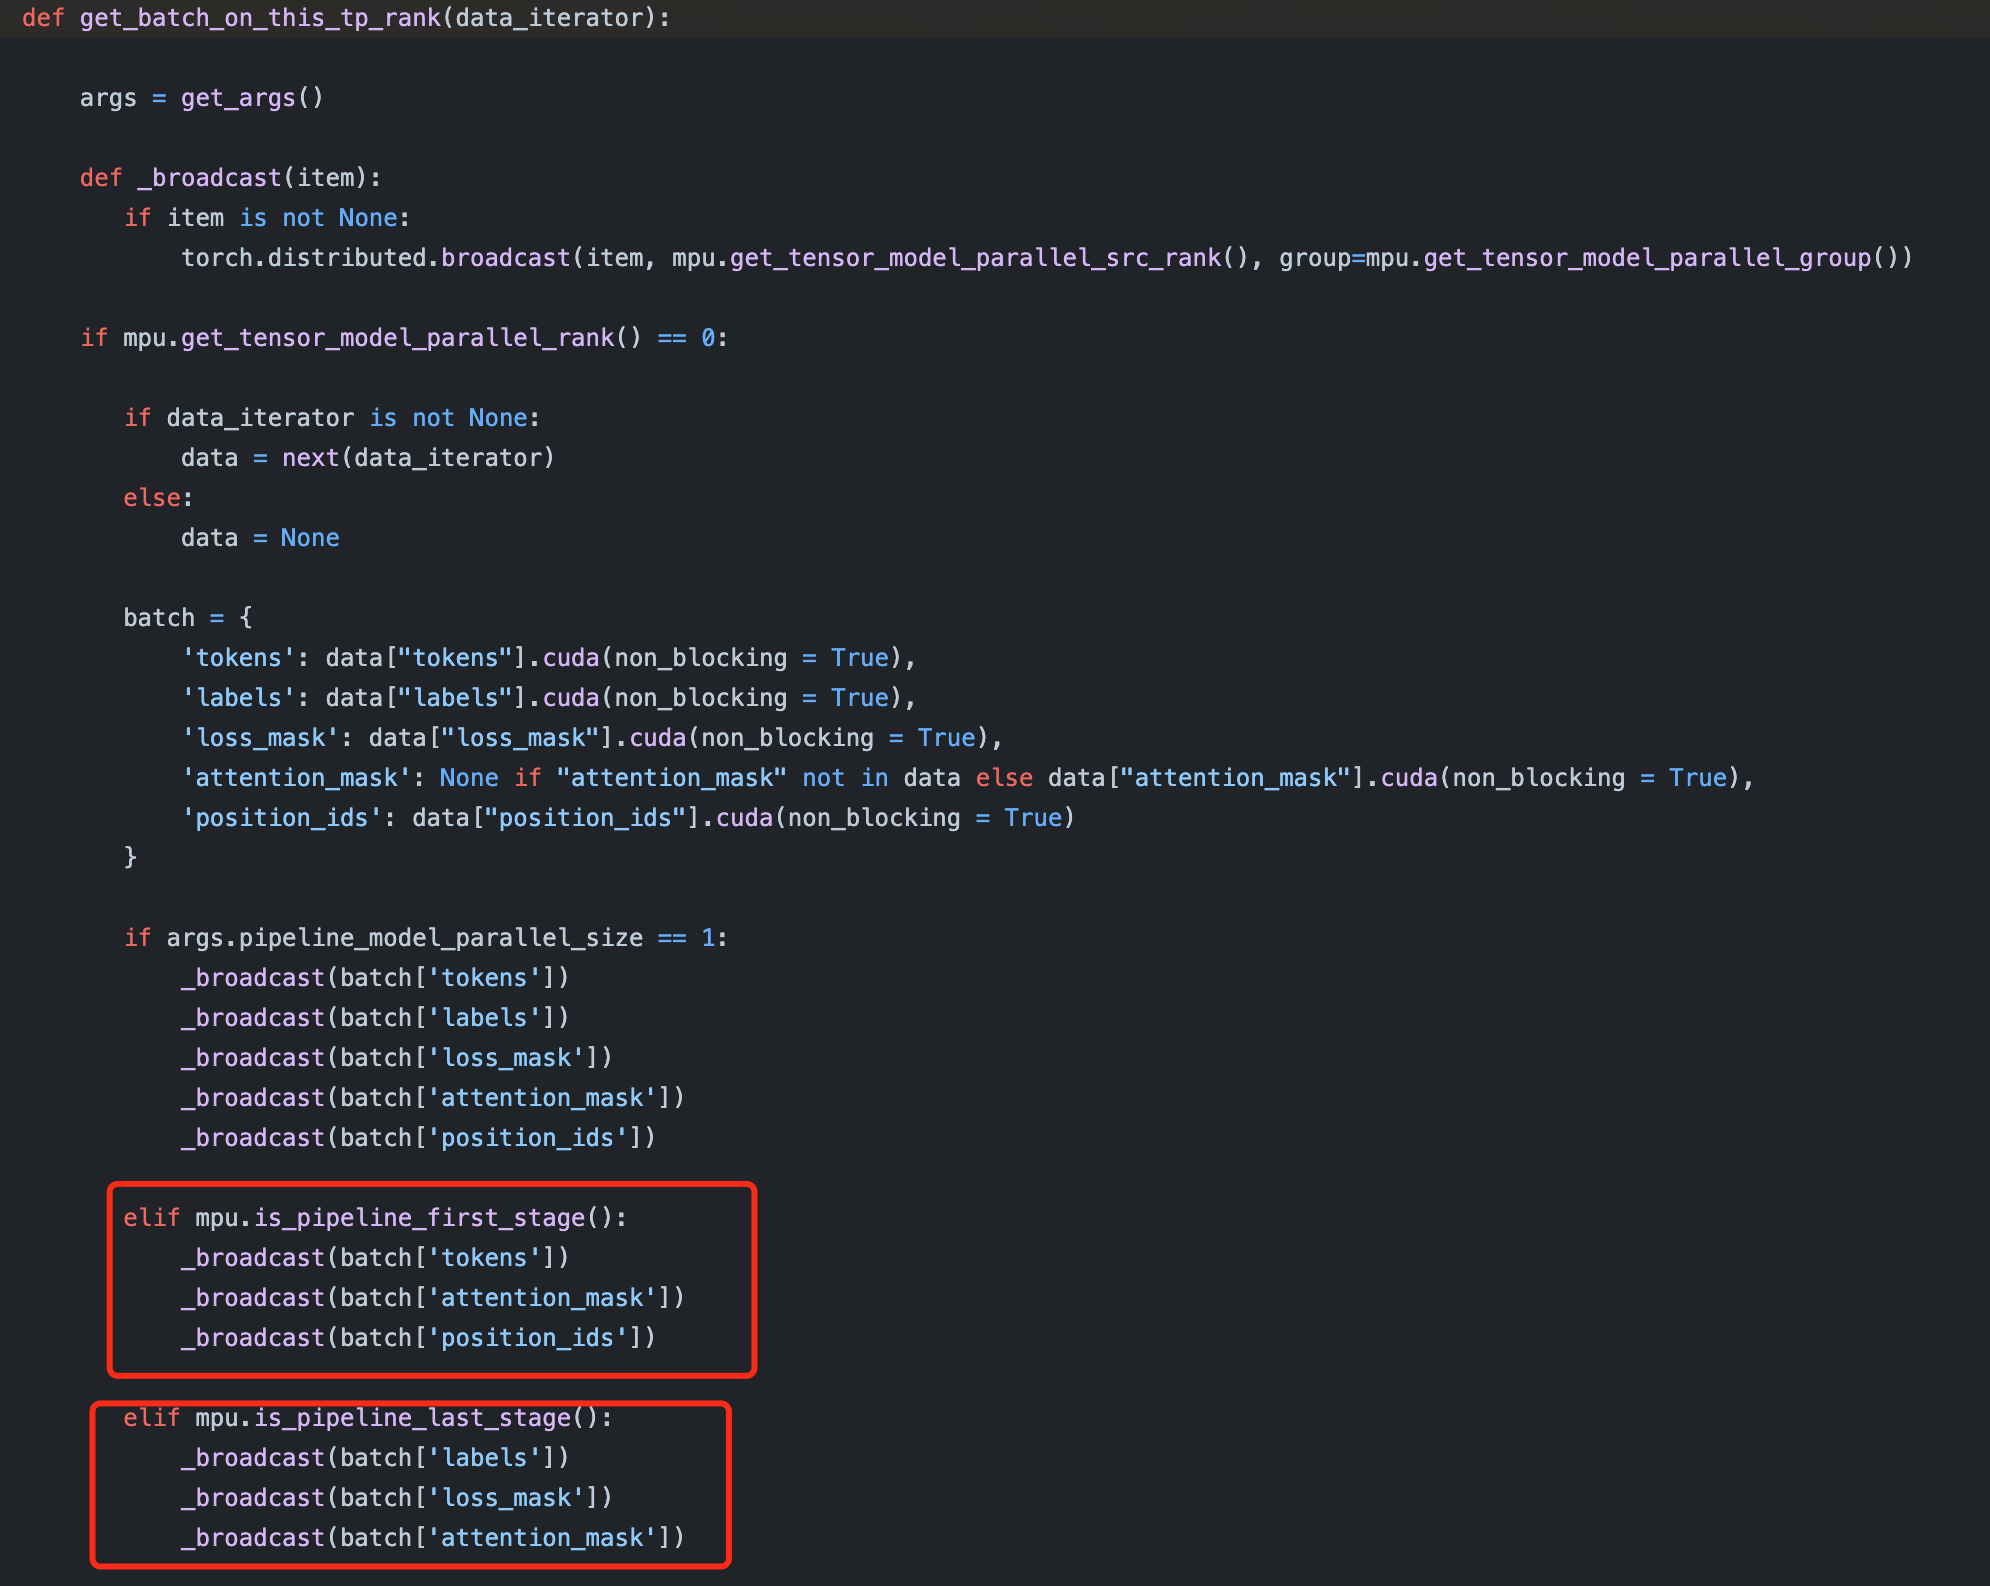Click 'if data_iterator is not None:' line

(332, 418)
